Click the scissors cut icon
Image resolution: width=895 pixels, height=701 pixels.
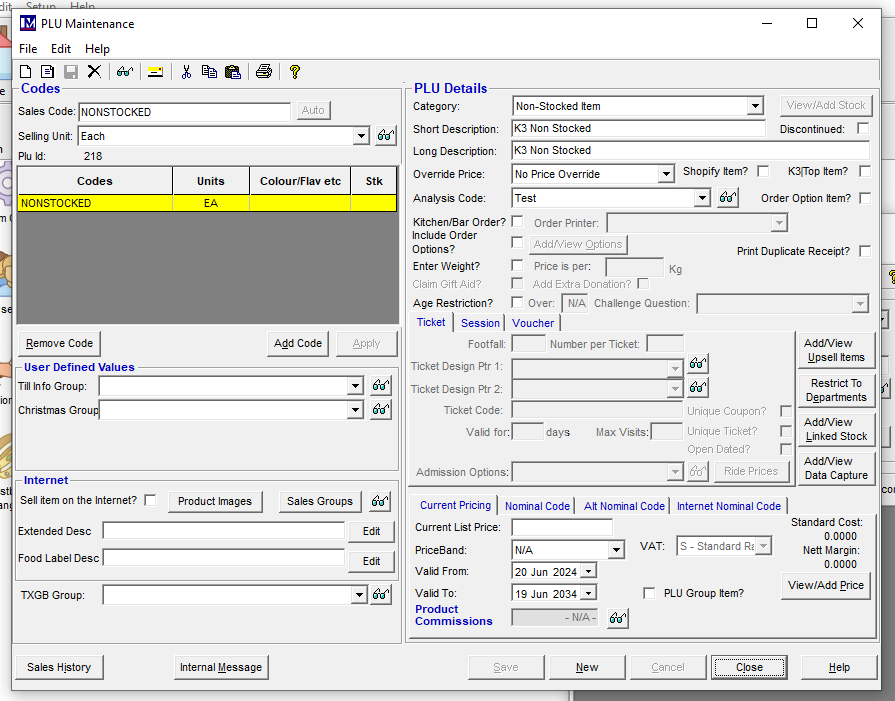pos(186,71)
